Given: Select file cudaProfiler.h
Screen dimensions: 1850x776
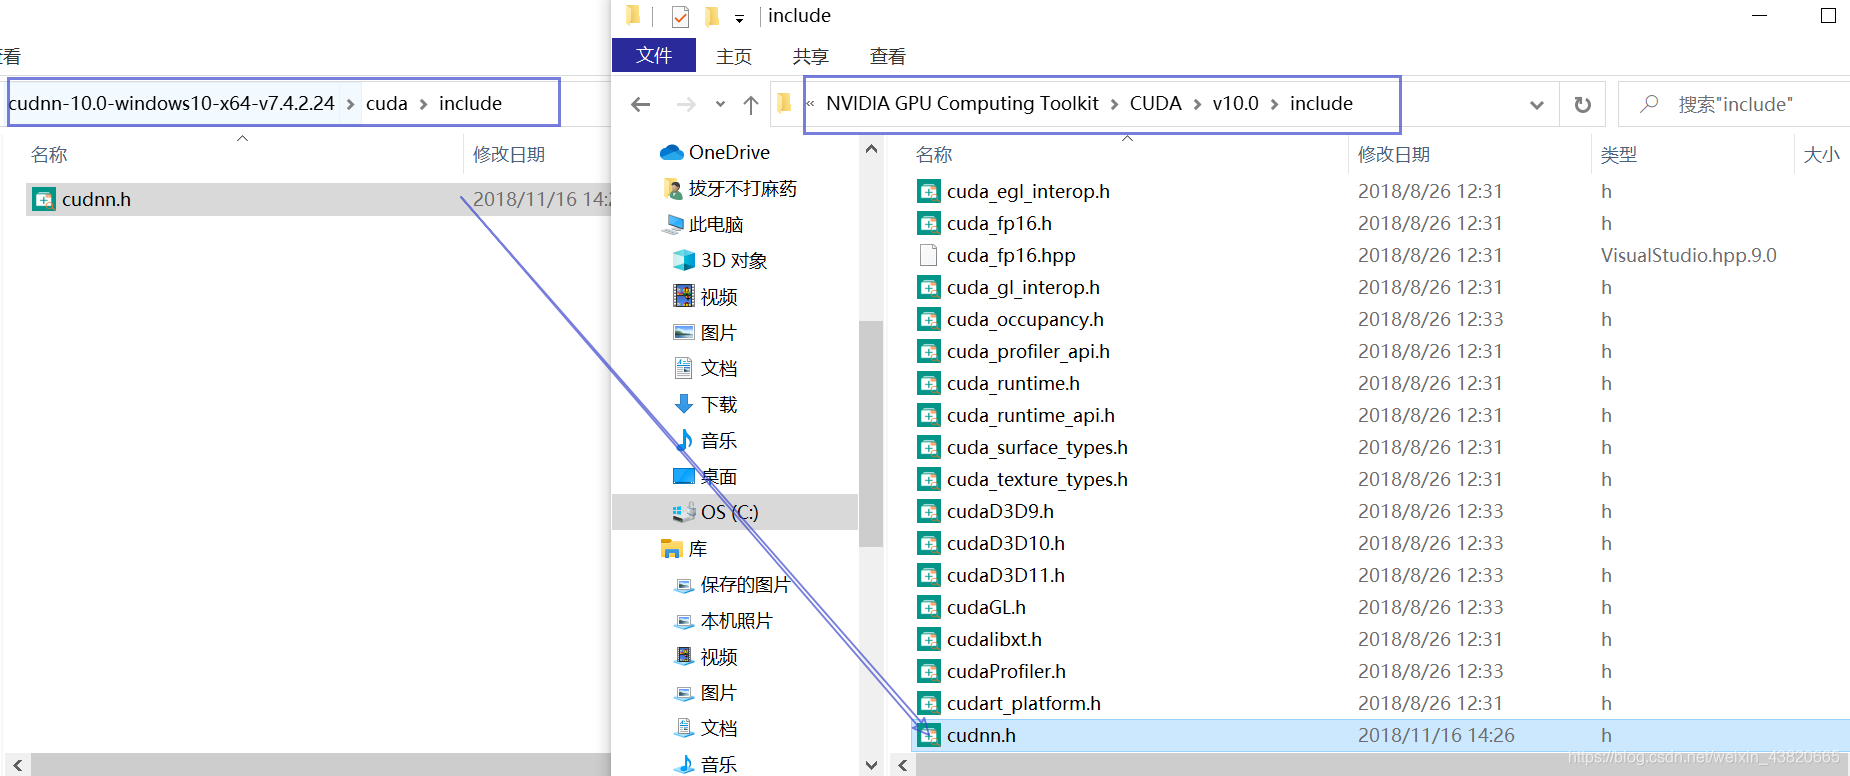Looking at the screenshot, I should click(x=1006, y=671).
